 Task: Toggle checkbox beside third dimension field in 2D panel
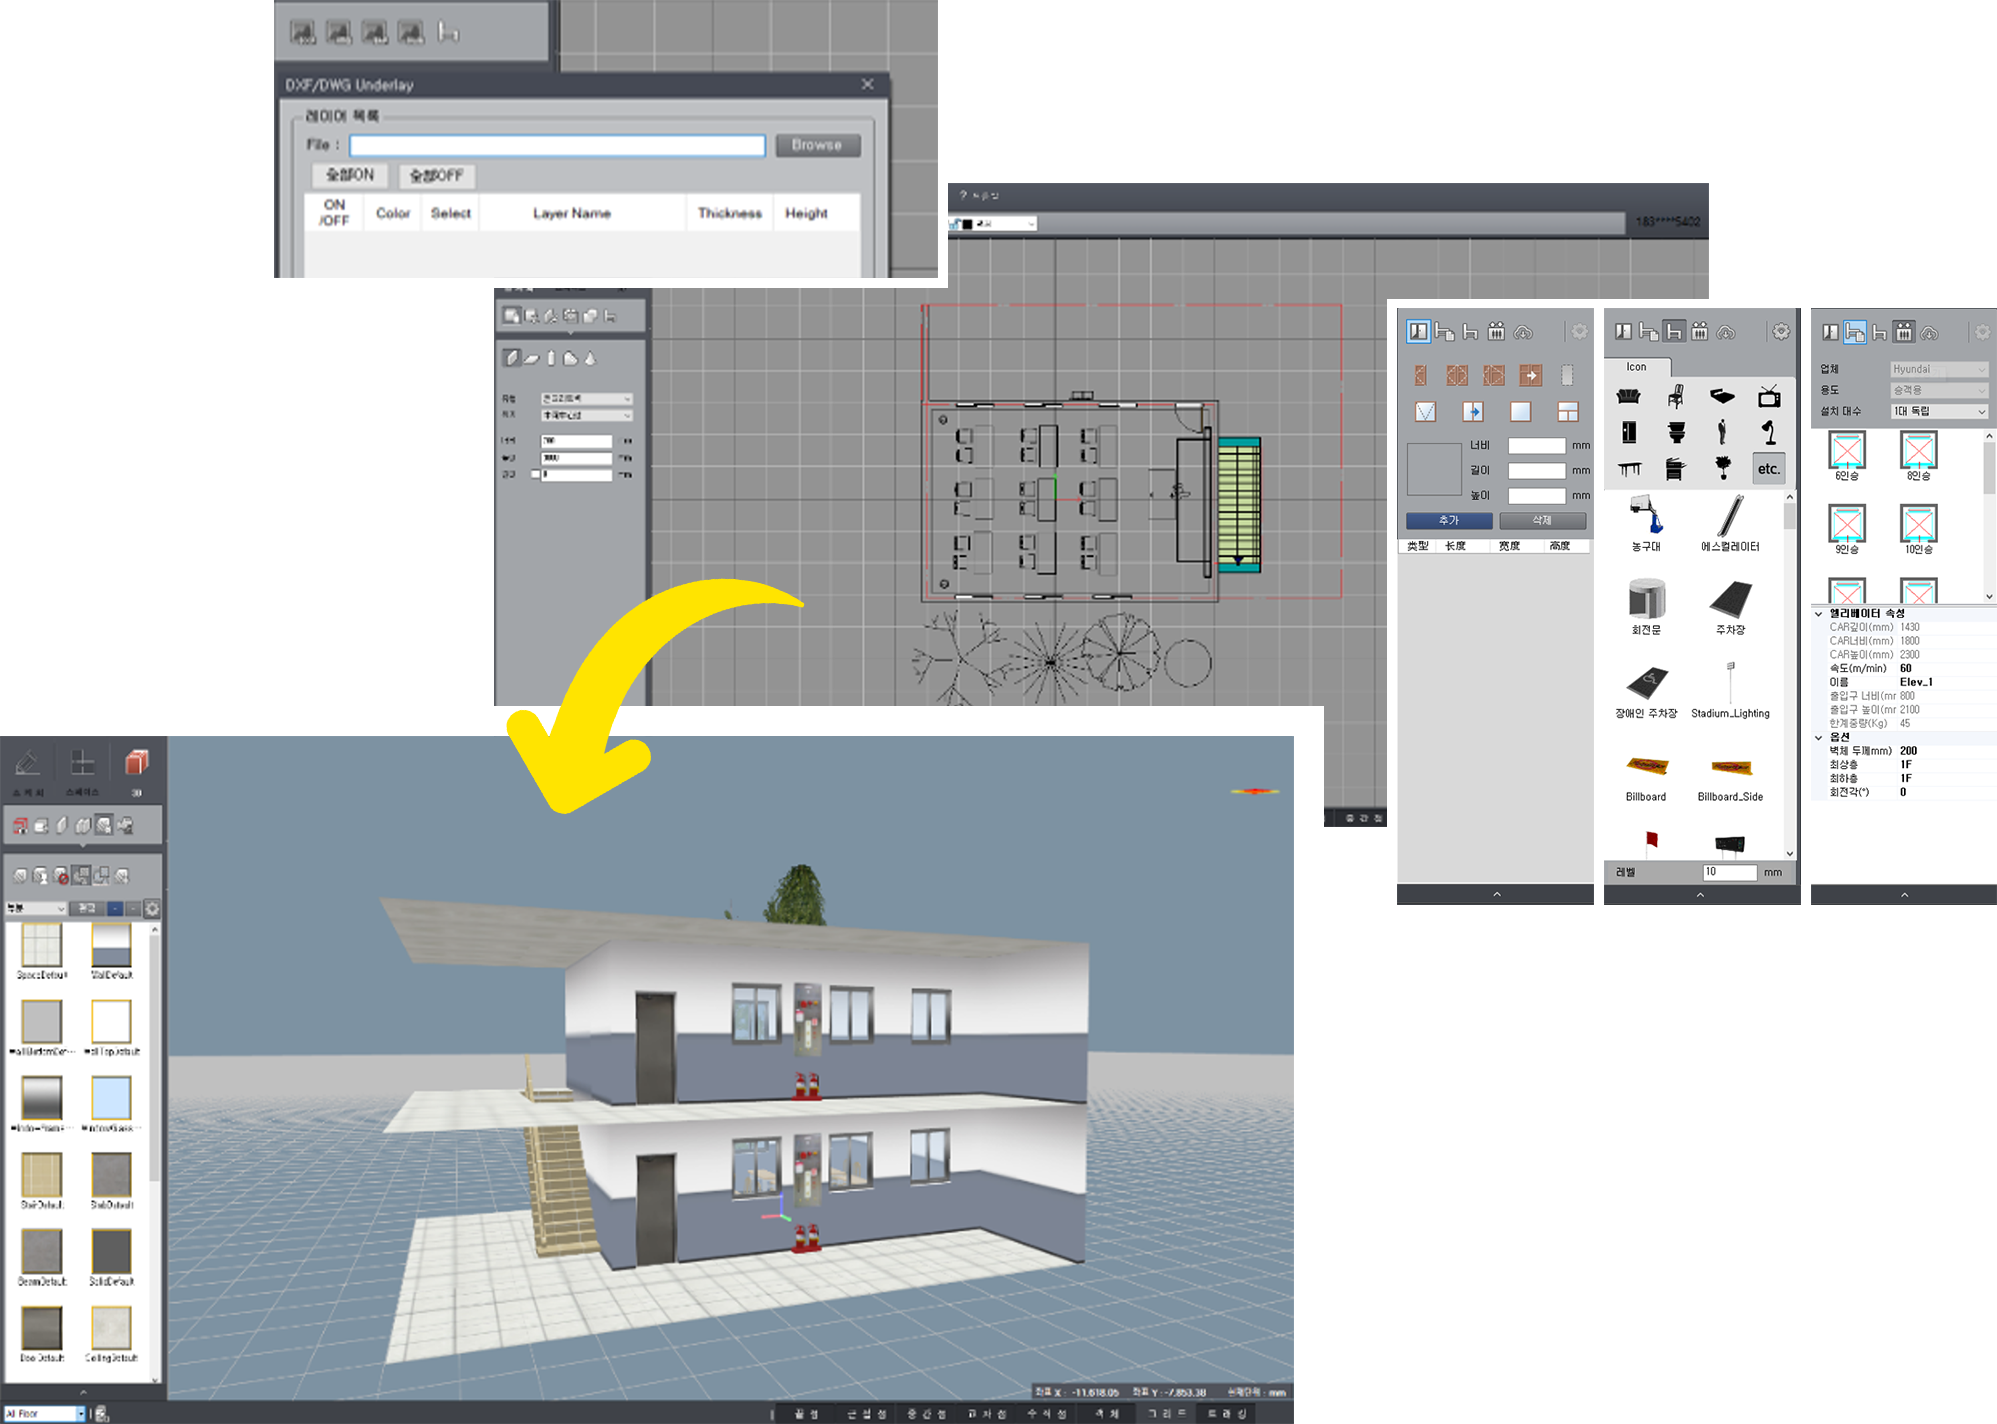[x=535, y=474]
